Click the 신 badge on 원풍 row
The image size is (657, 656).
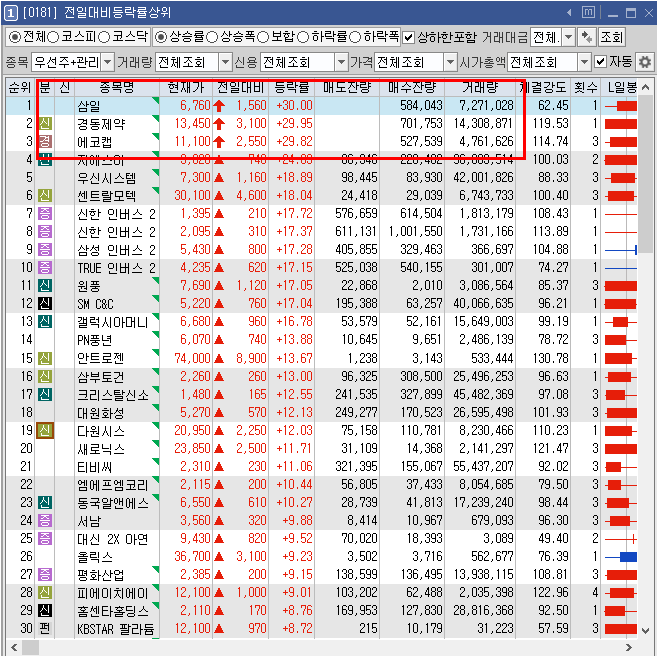pyautogui.click(x=45, y=285)
